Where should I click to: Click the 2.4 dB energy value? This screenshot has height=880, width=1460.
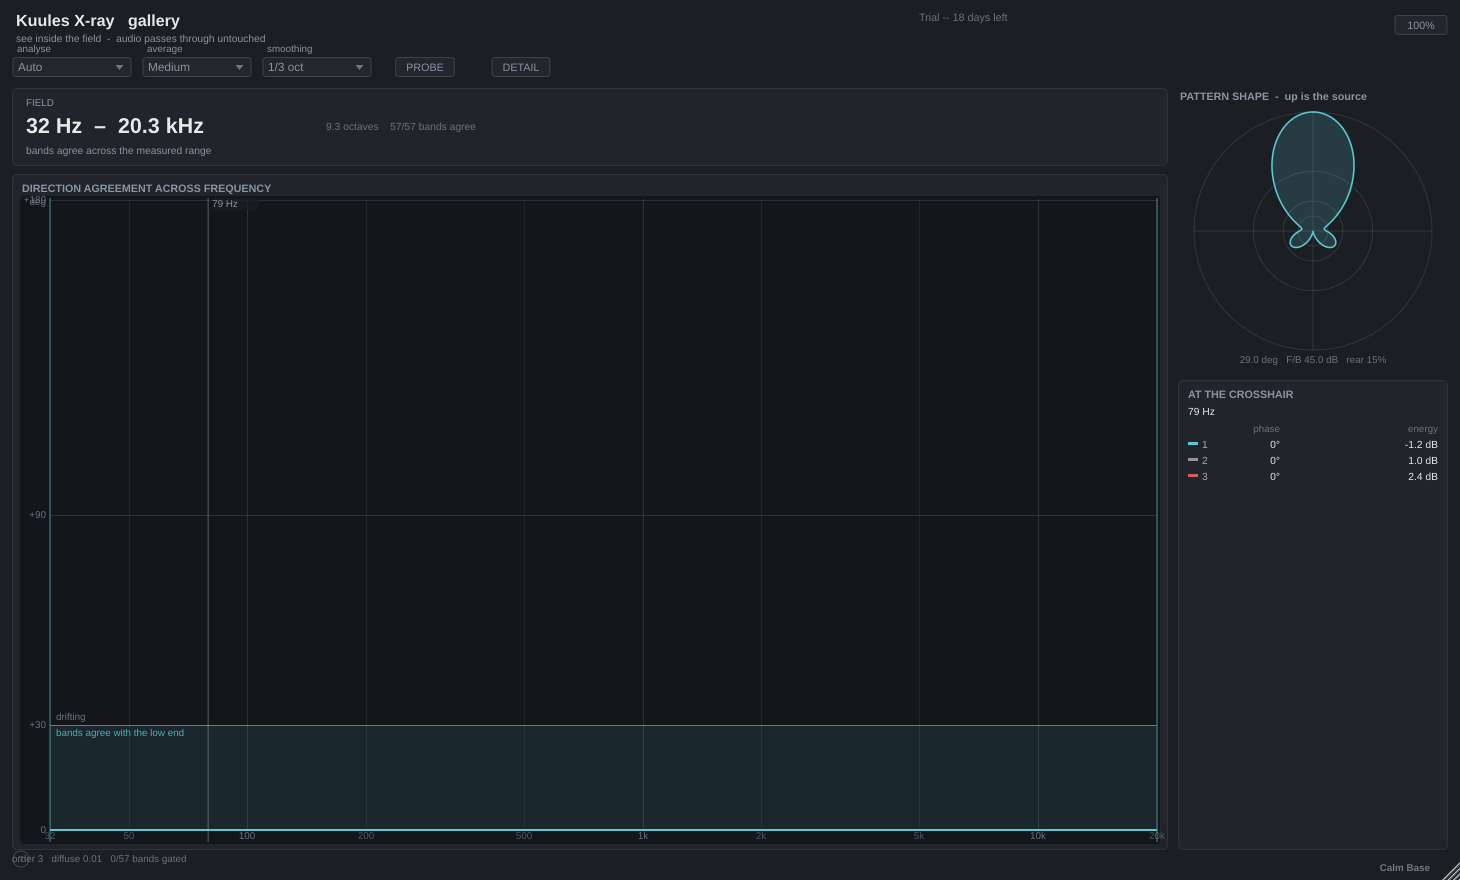click(1423, 477)
